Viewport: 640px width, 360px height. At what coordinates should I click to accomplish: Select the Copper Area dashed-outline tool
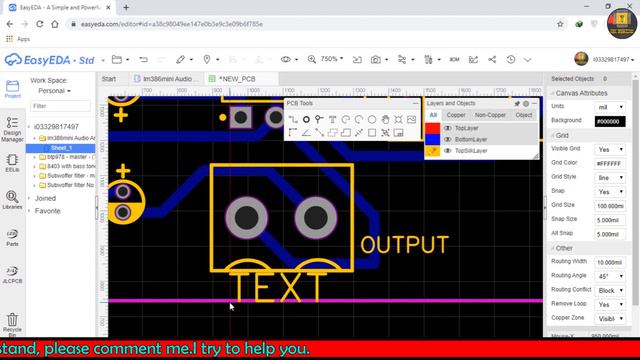[x=332, y=133]
